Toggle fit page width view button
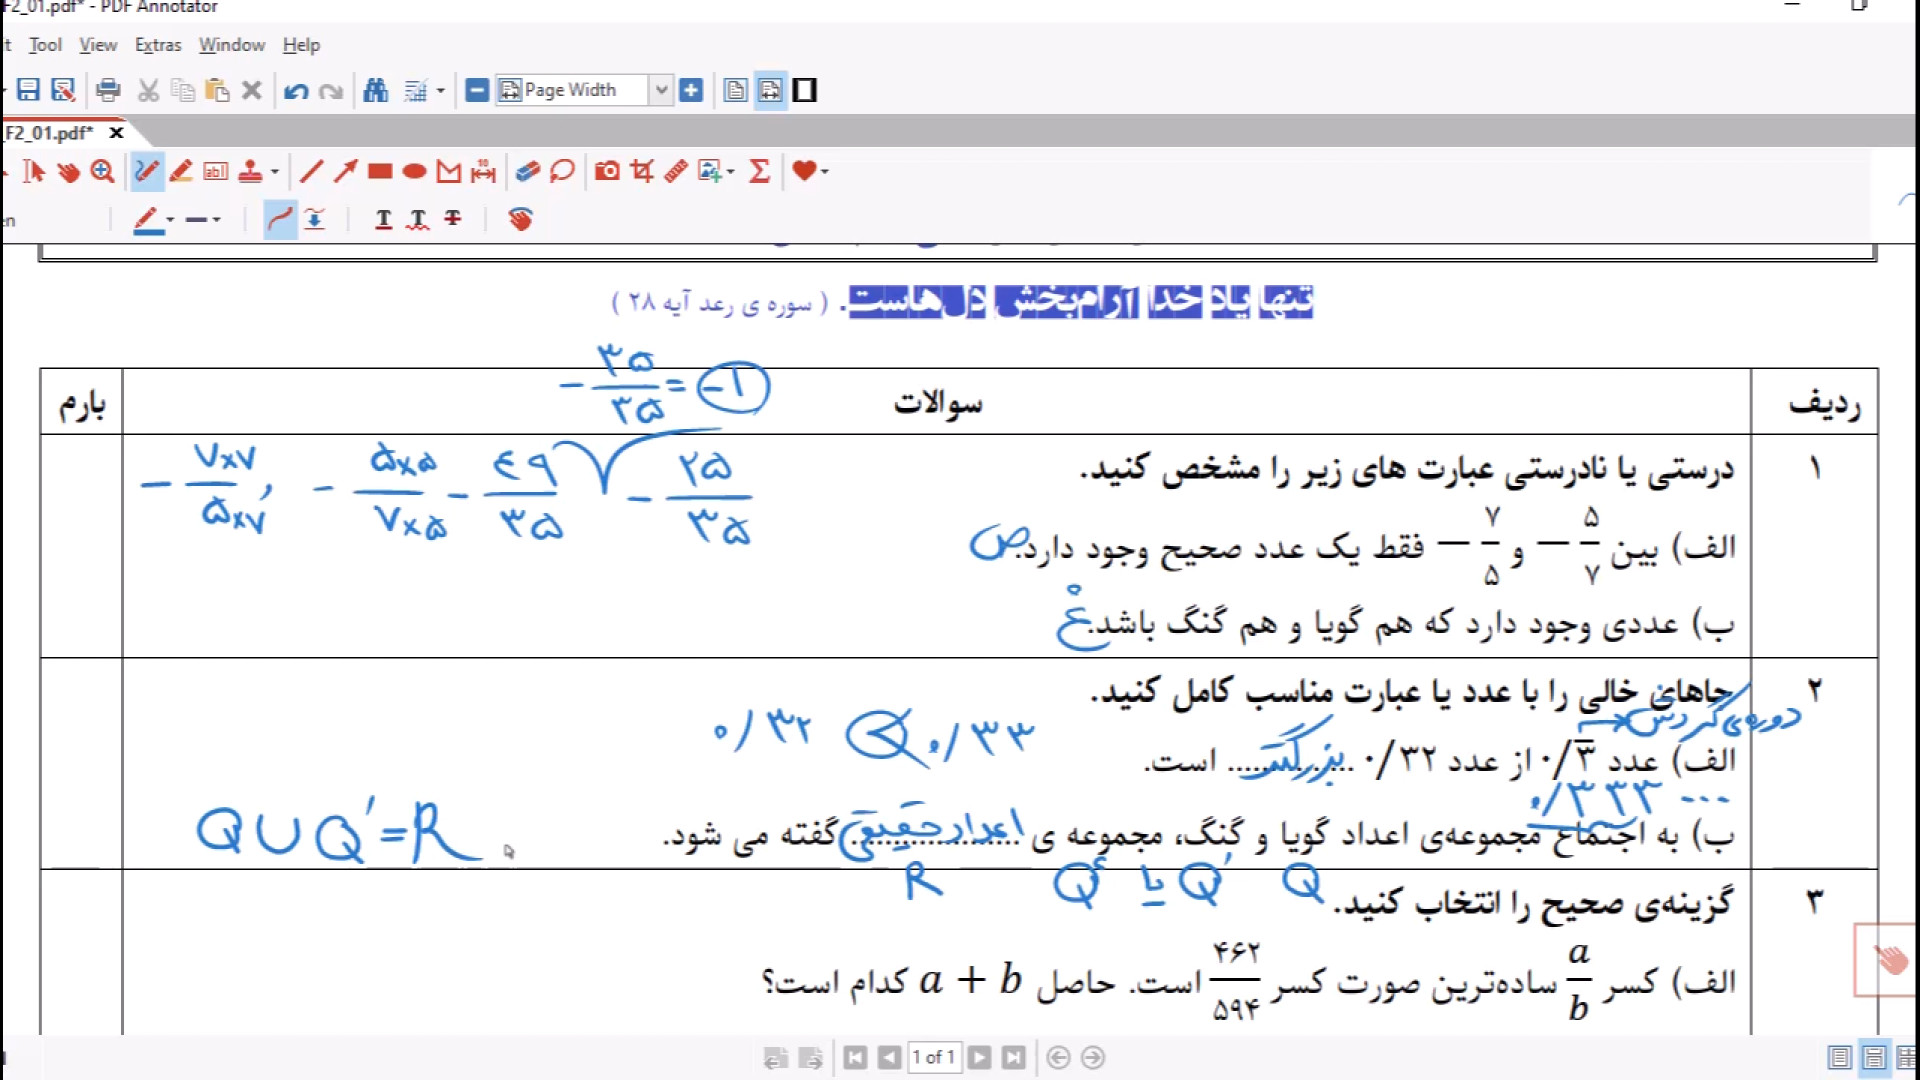 click(770, 91)
